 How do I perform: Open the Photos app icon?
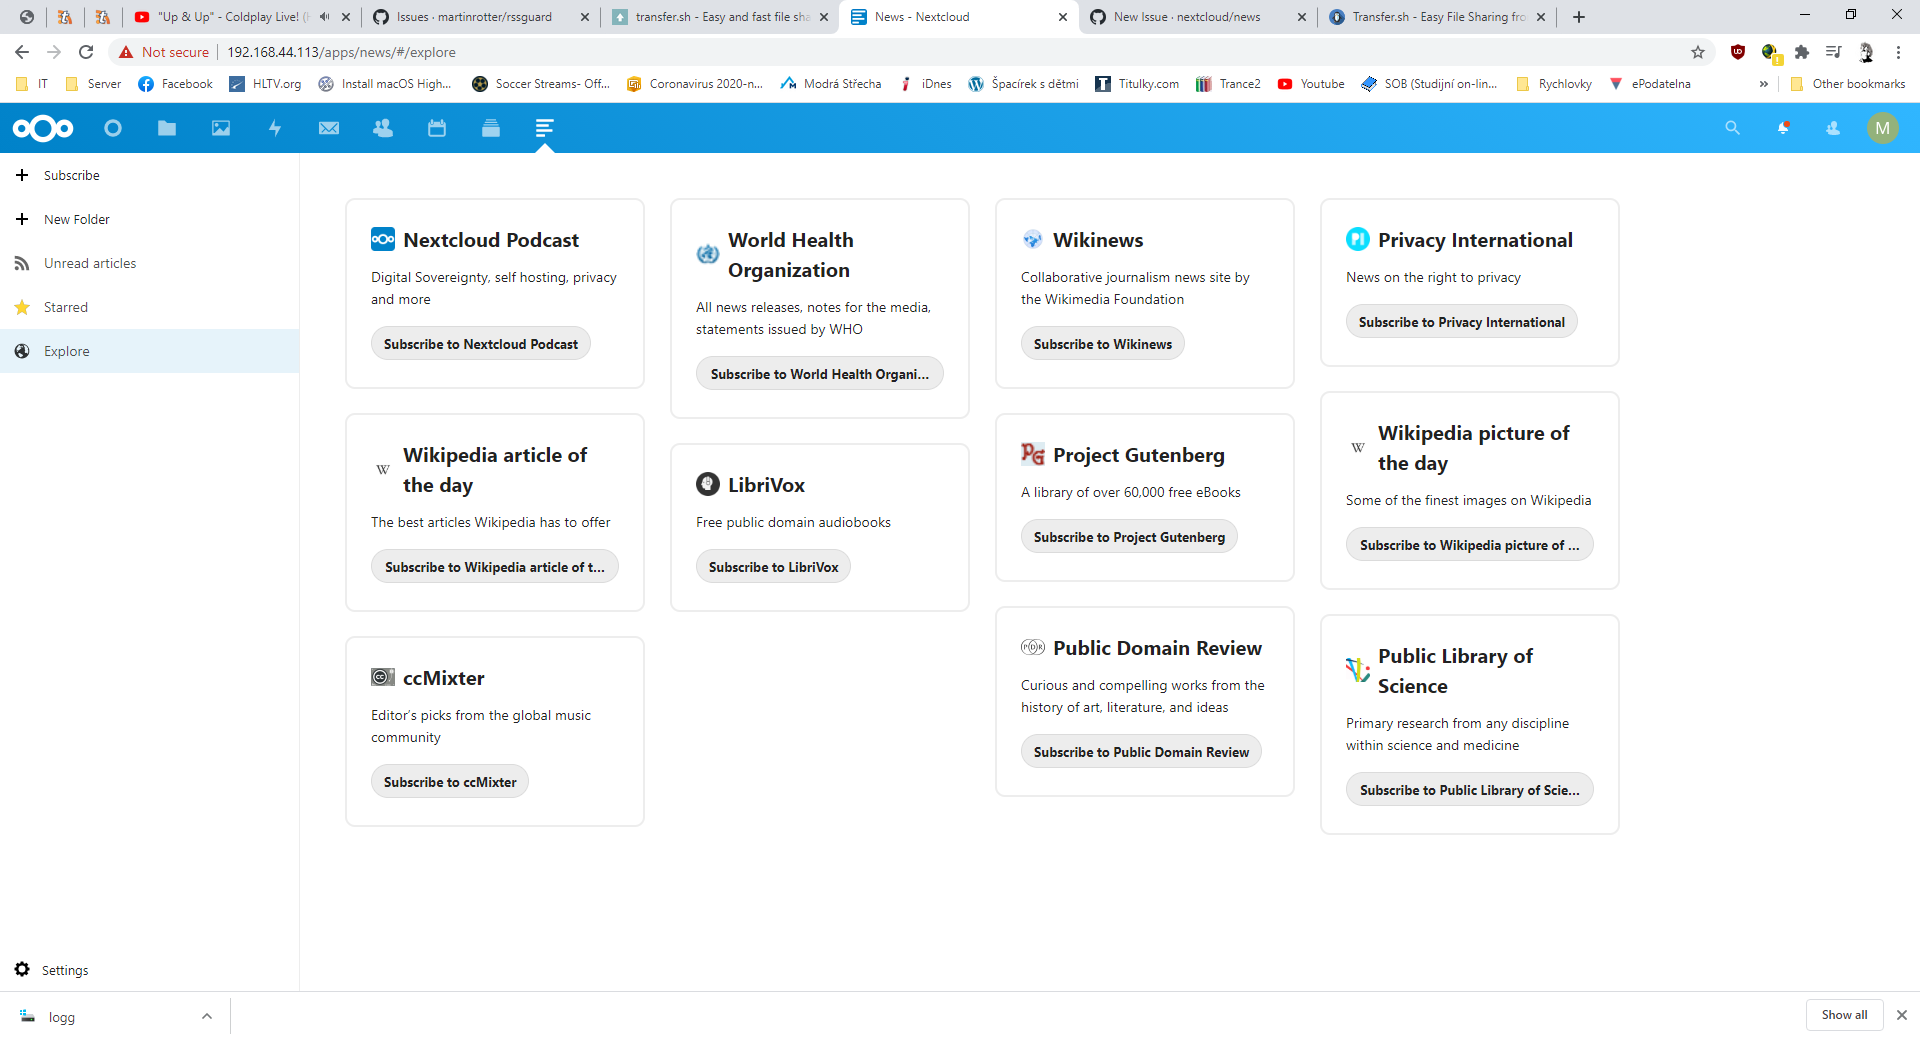pos(220,128)
